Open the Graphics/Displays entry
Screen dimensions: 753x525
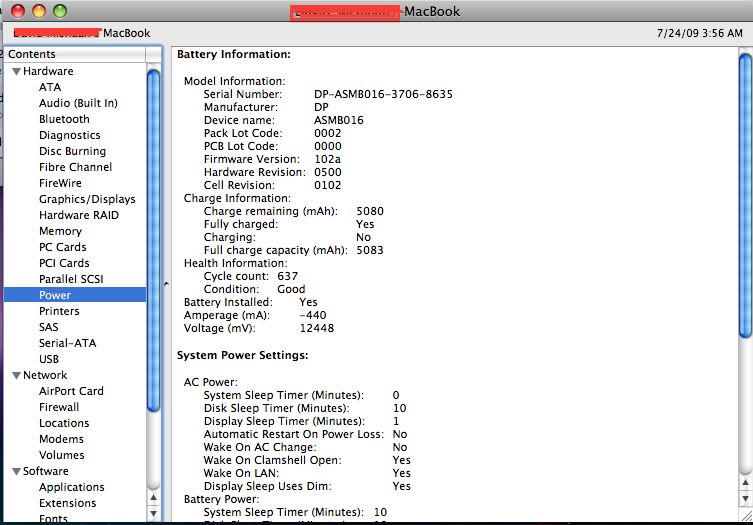87,199
